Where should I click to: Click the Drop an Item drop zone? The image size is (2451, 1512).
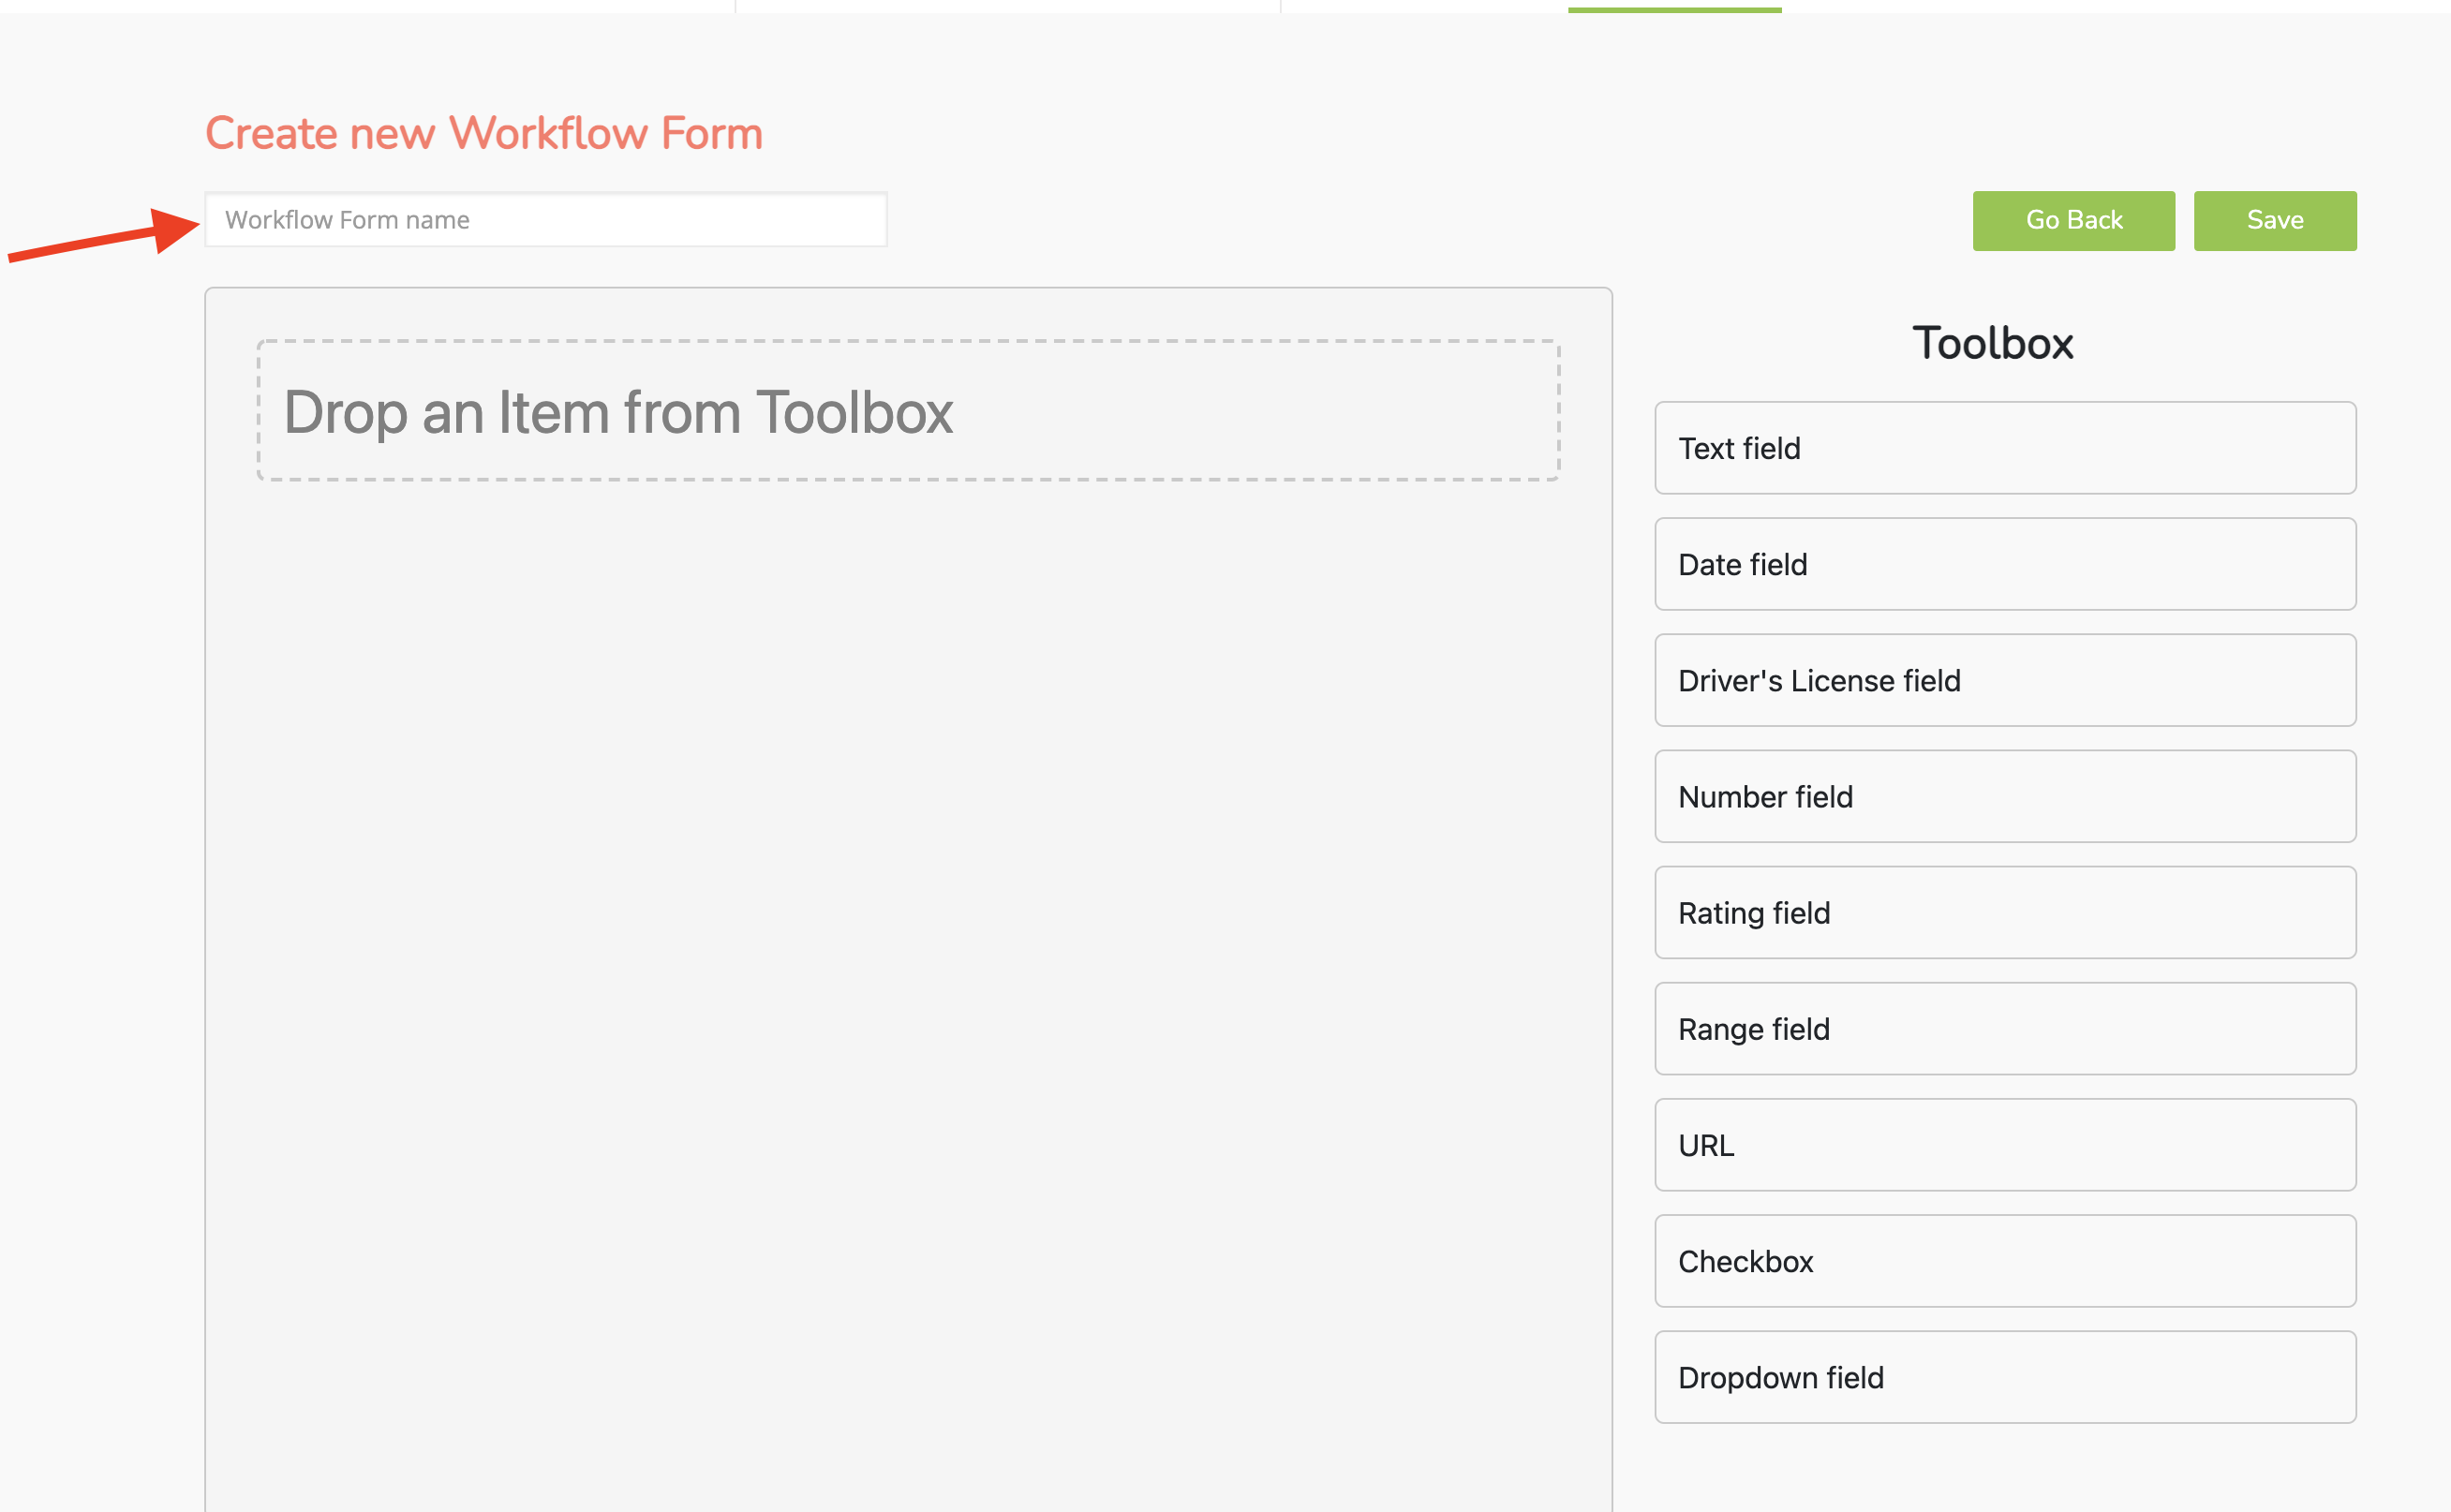pos(908,411)
